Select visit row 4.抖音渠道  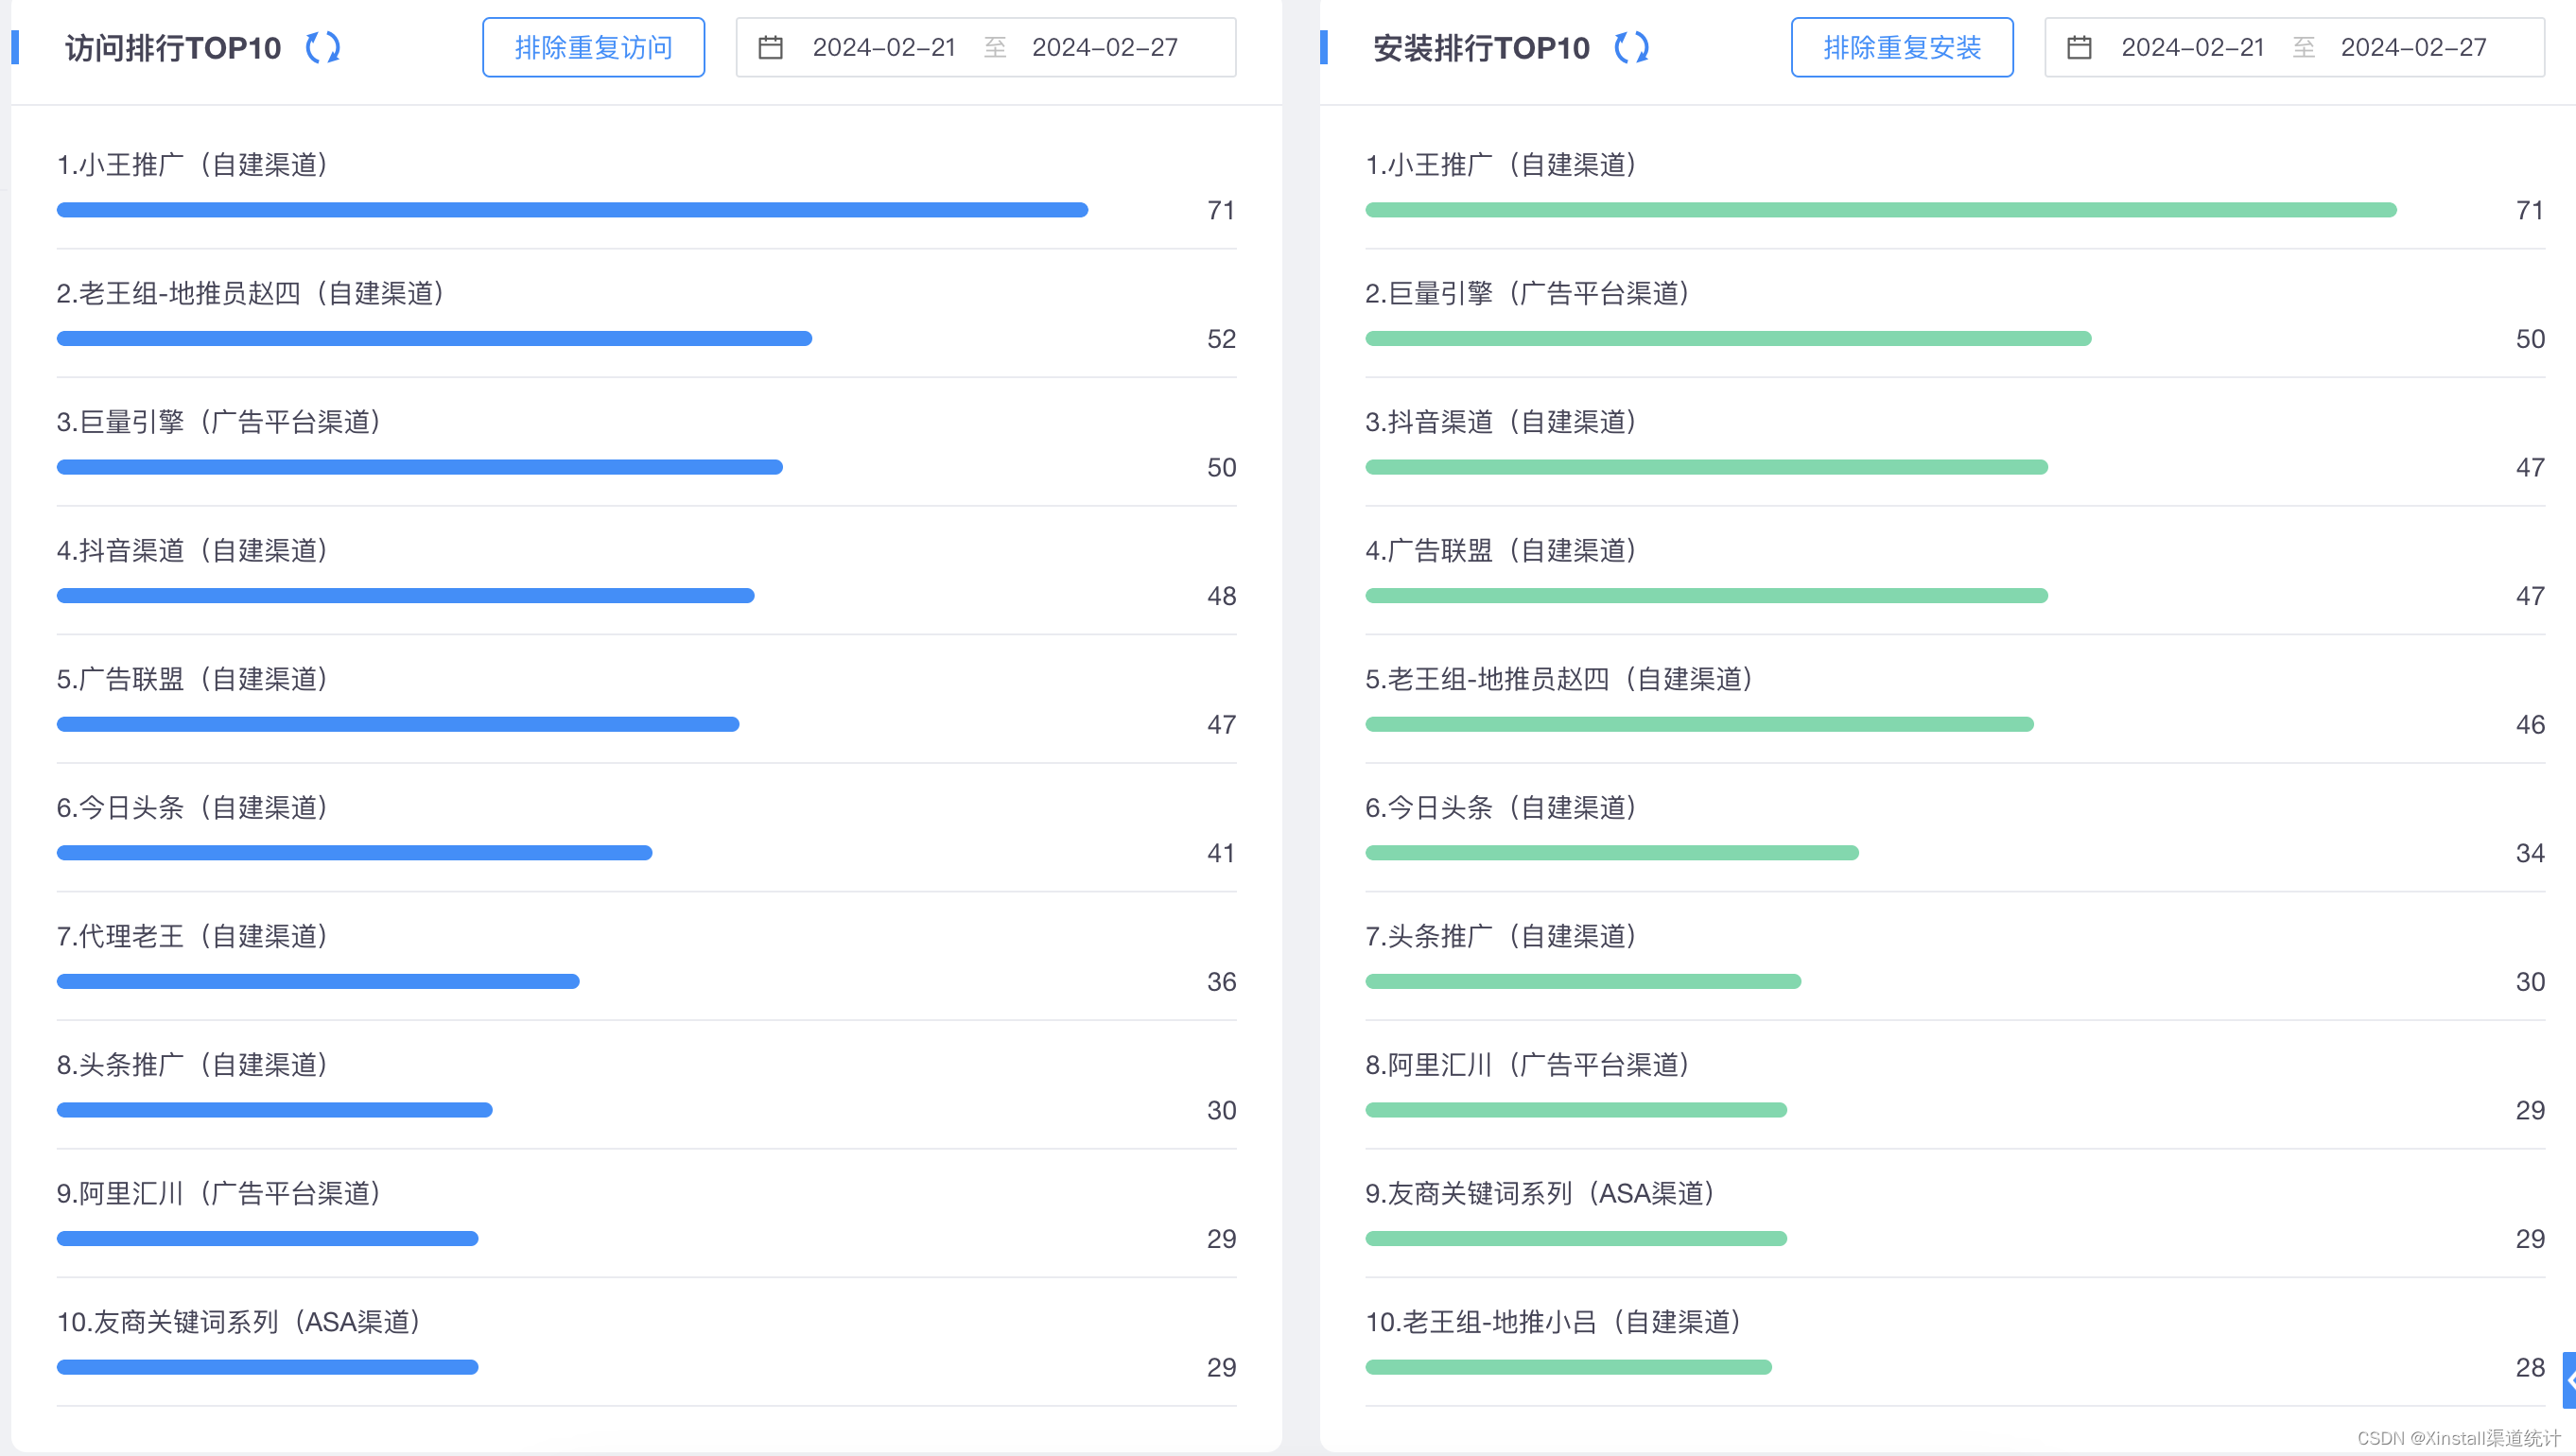point(646,571)
